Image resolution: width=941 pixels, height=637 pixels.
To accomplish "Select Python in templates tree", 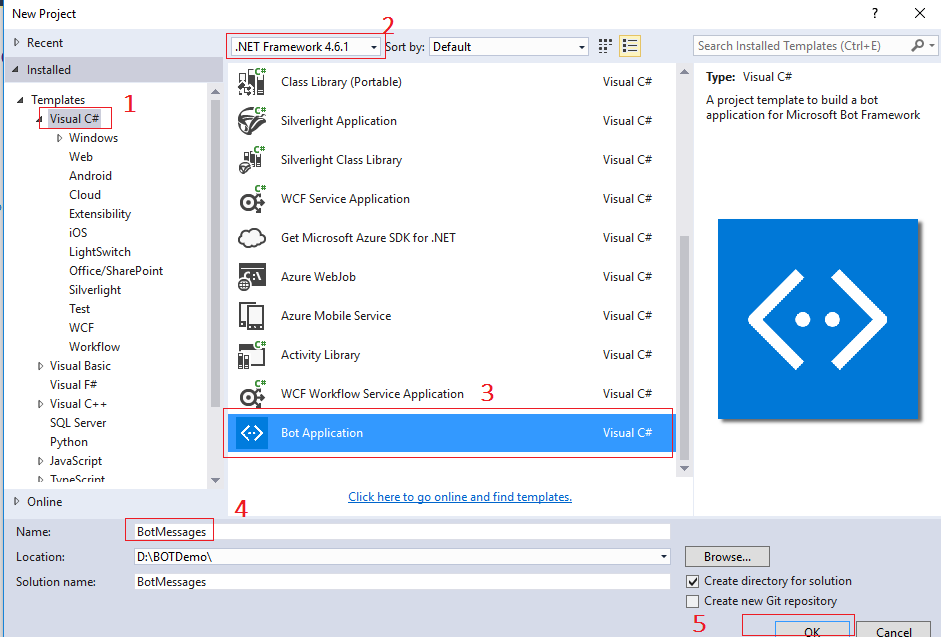I will pos(69,442).
